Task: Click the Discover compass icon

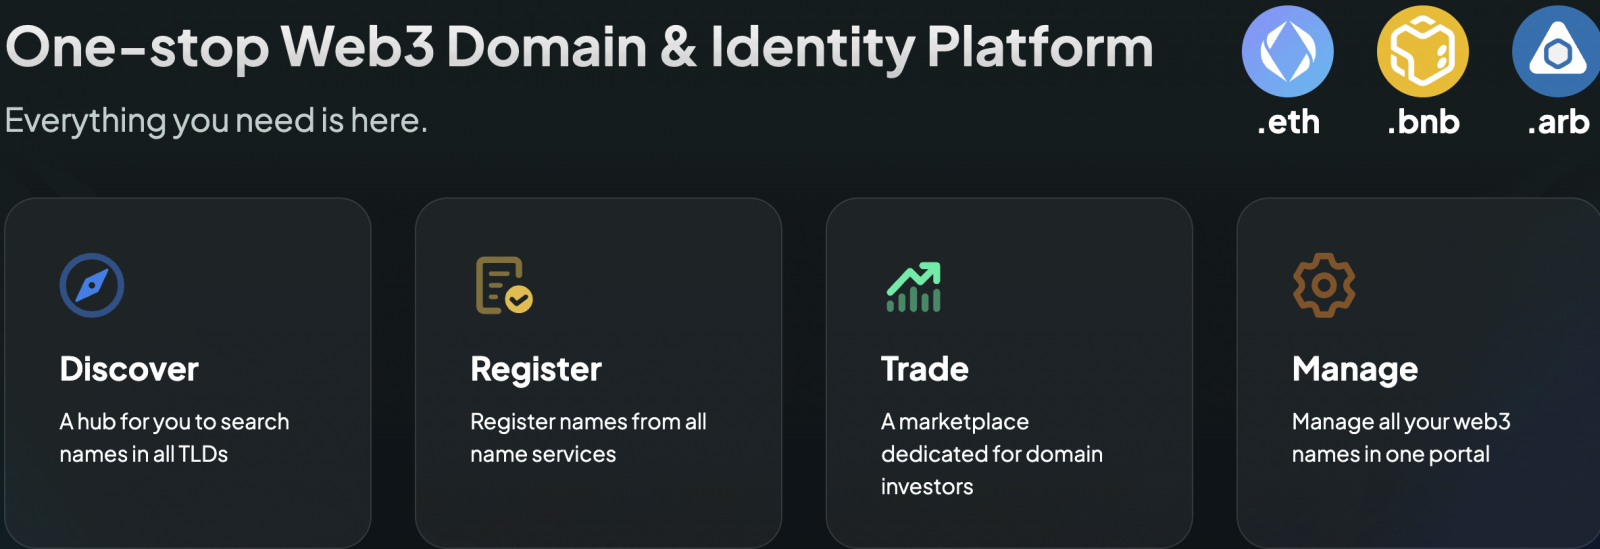Action: click(x=92, y=285)
